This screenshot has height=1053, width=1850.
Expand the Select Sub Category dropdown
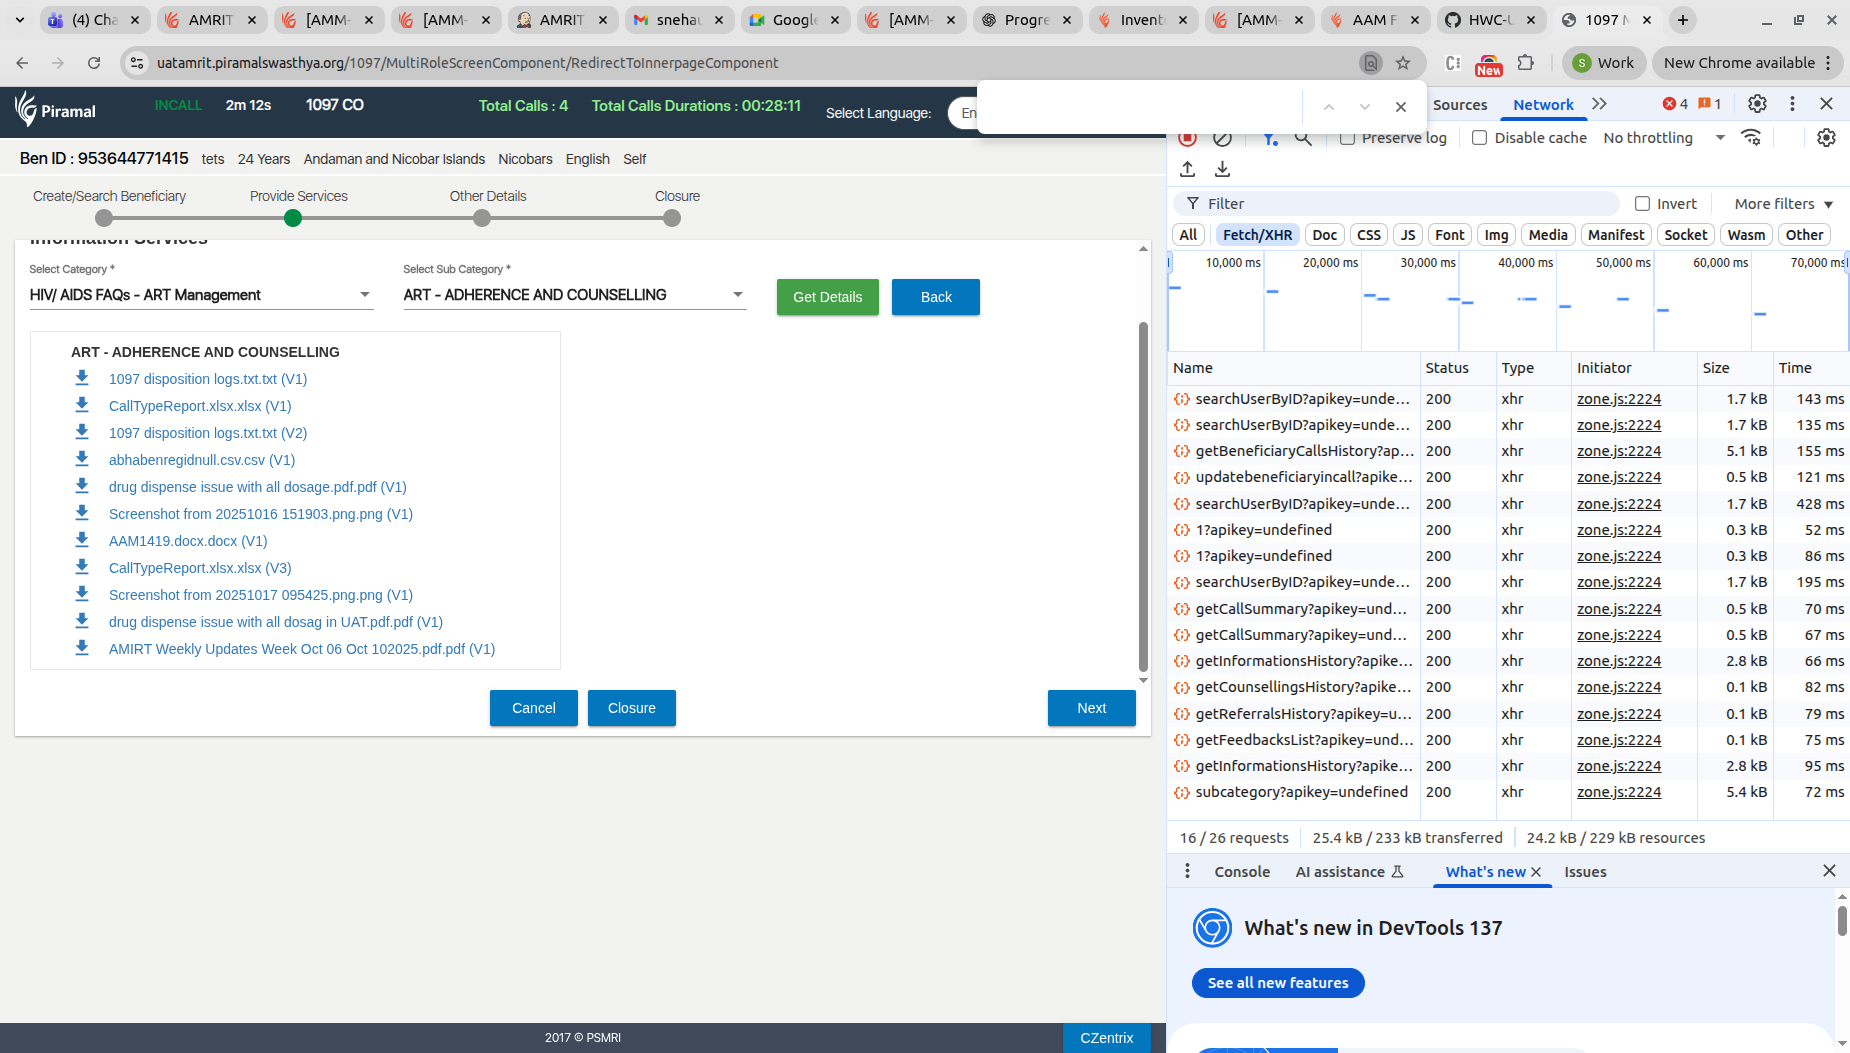point(574,295)
